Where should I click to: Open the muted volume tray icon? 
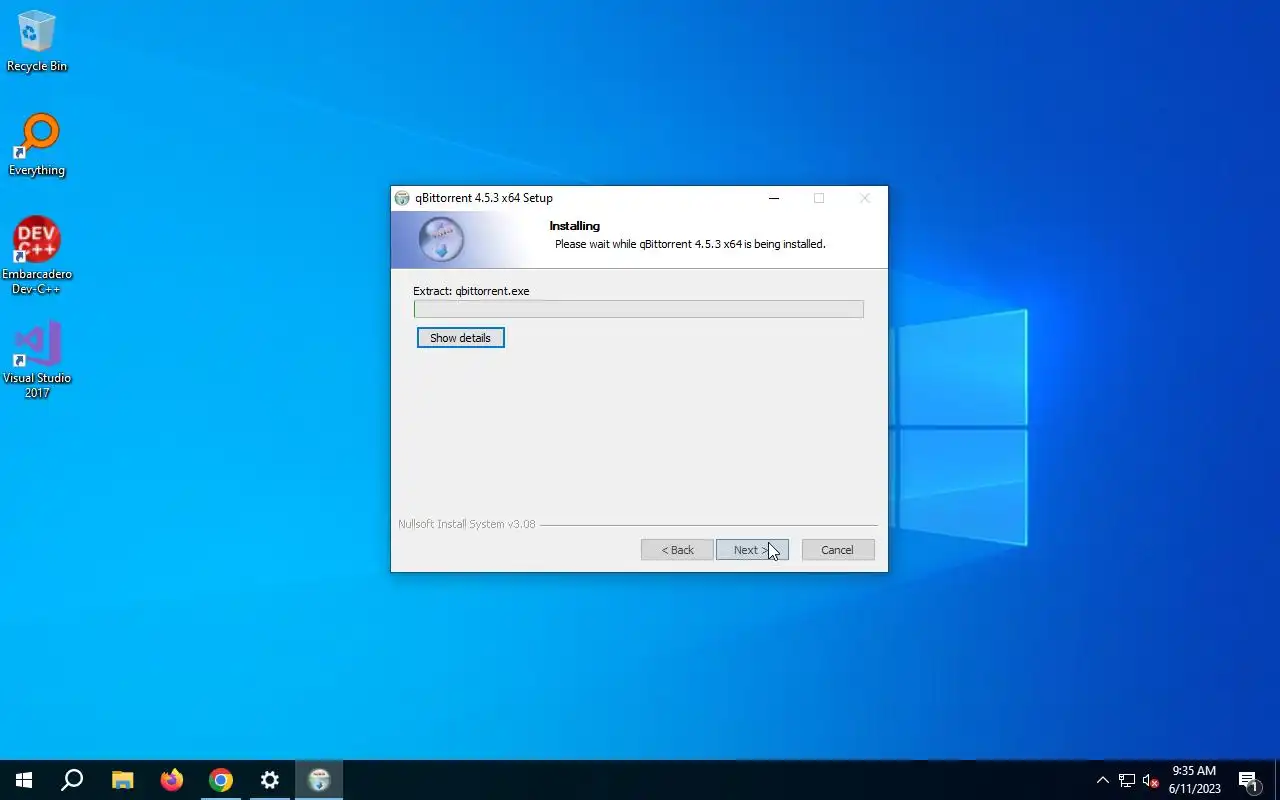pyautogui.click(x=1150, y=780)
